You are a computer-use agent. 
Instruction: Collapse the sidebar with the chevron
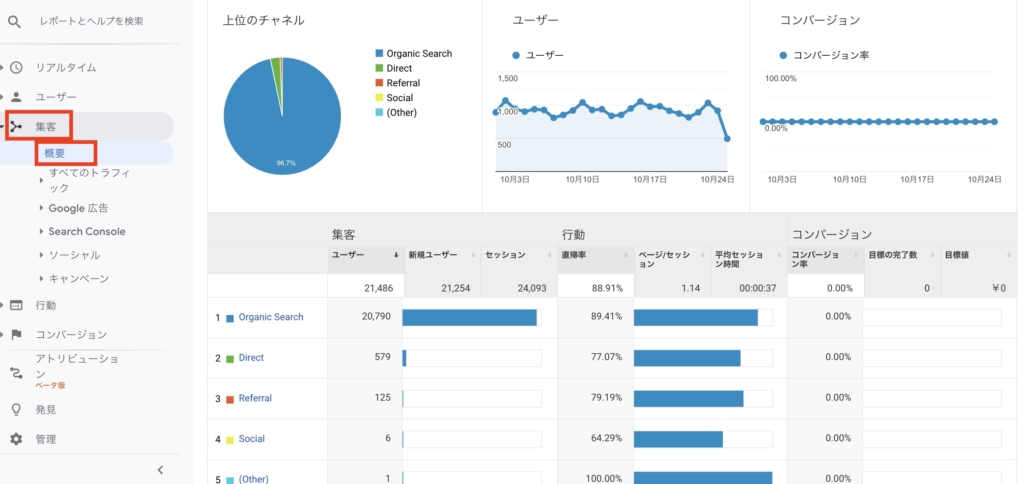click(x=161, y=470)
